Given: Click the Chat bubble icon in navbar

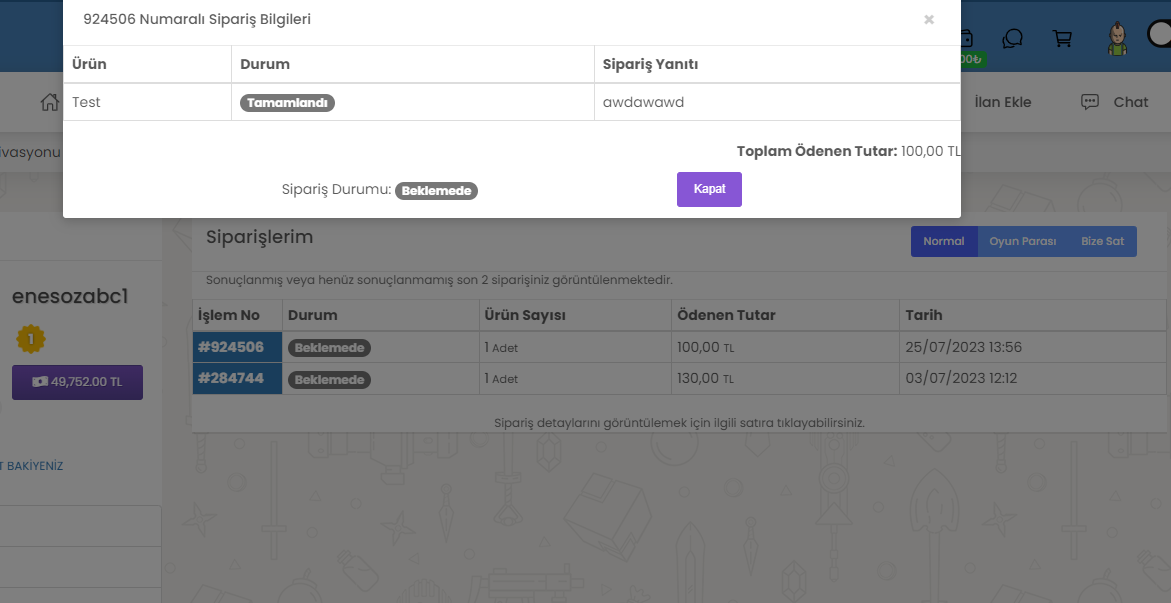Looking at the screenshot, I should (x=1091, y=102).
